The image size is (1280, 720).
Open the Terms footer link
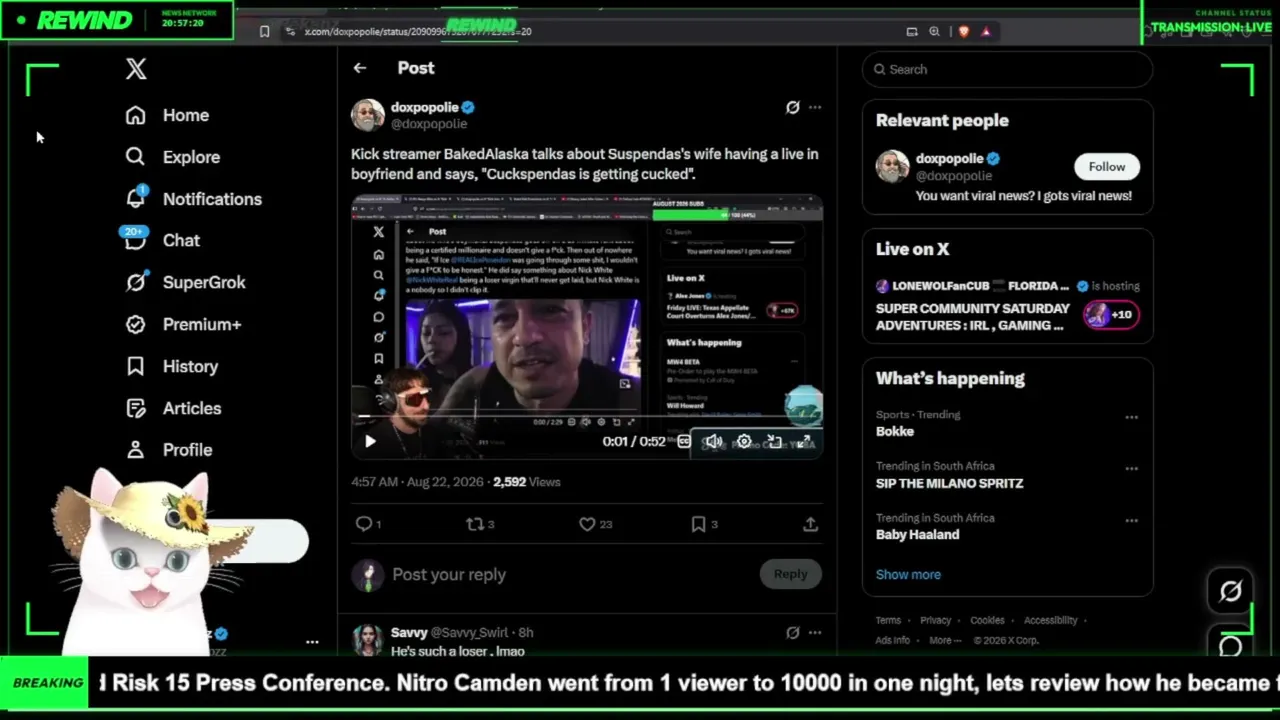point(888,620)
